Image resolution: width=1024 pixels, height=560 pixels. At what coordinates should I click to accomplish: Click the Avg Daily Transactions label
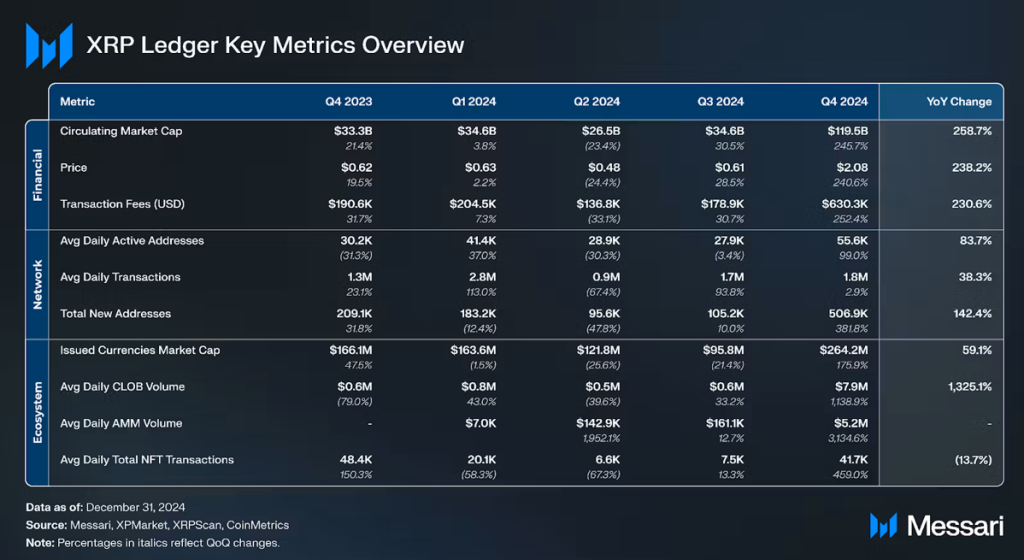tap(120, 277)
